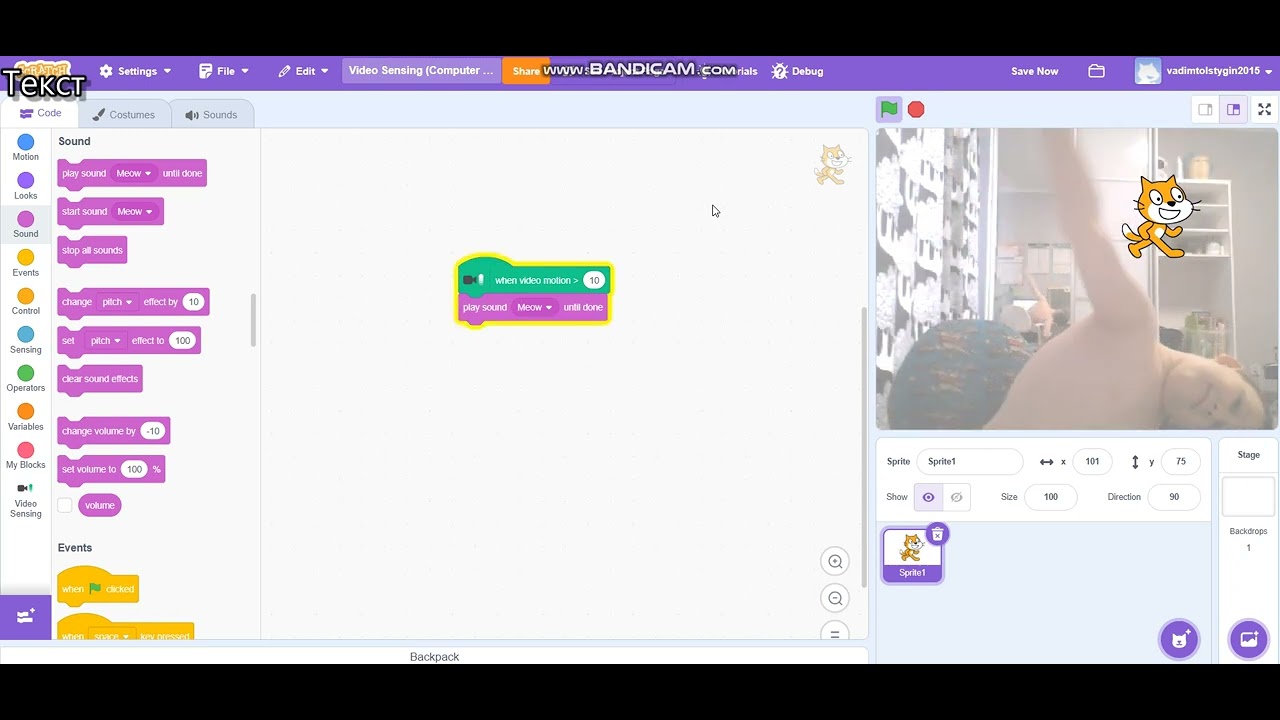Select the Control blocks category
The image size is (1280, 720).
pos(26,301)
